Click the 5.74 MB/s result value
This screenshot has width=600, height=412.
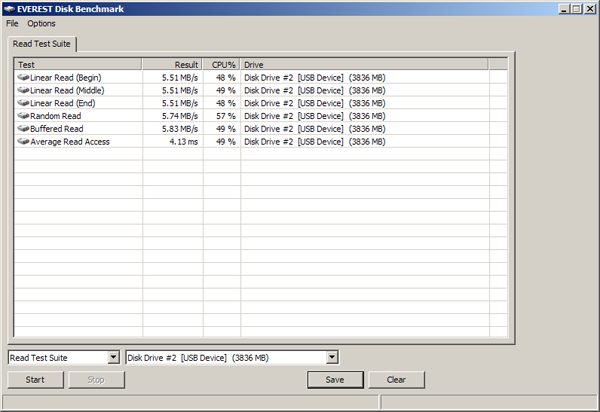[x=180, y=116]
